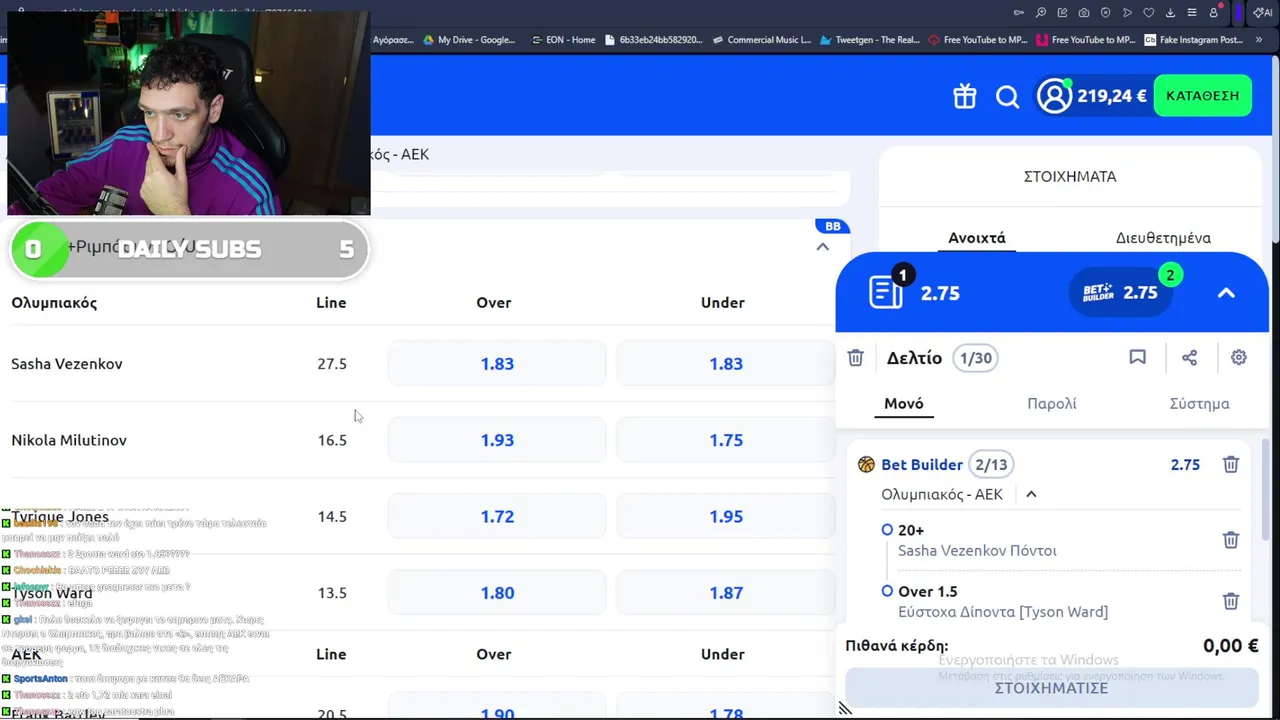The image size is (1280, 720).
Task: Bookmark the betslip
Action: pos(1137,357)
